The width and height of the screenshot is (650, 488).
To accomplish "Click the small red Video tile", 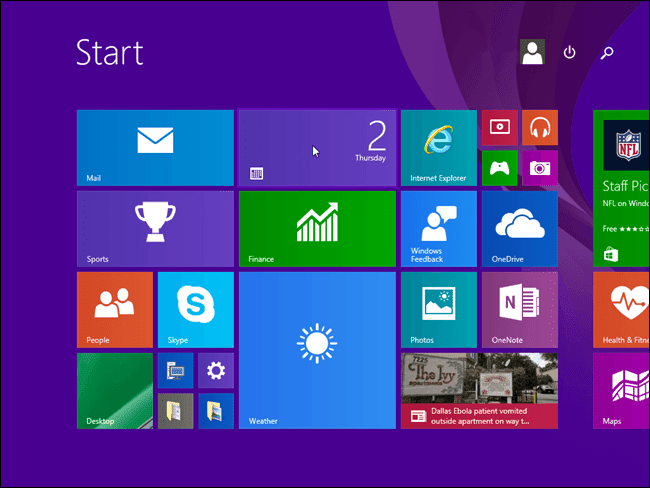I will point(500,127).
